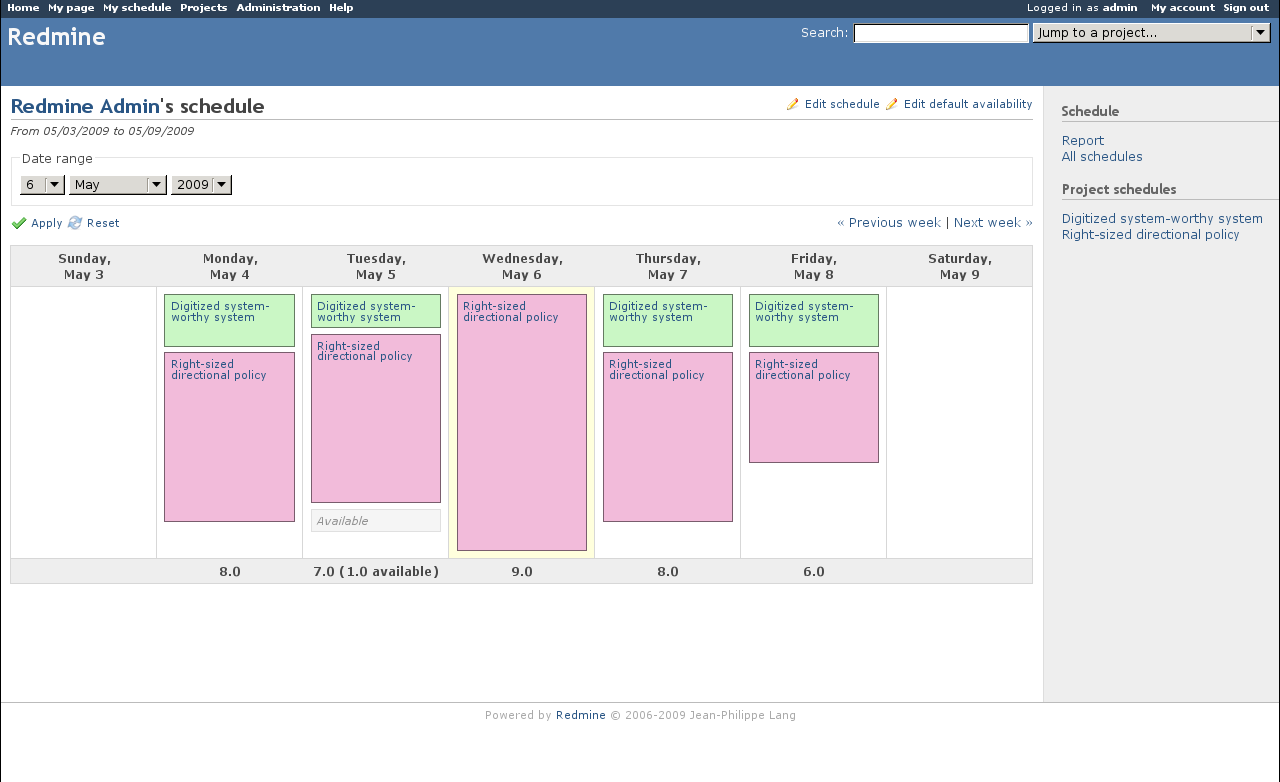1280x782 pixels.
Task: Click the Apply link
Action: 46,223
